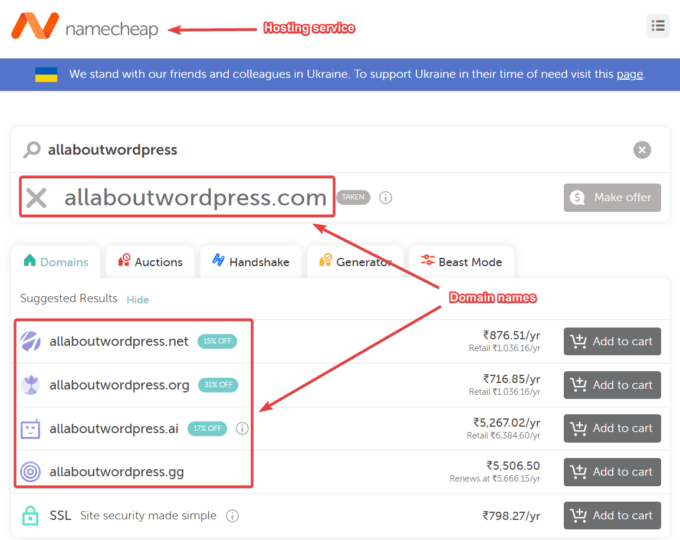The height and width of the screenshot is (540, 680).
Task: Click the 31% OFF badge
Action: [218, 385]
